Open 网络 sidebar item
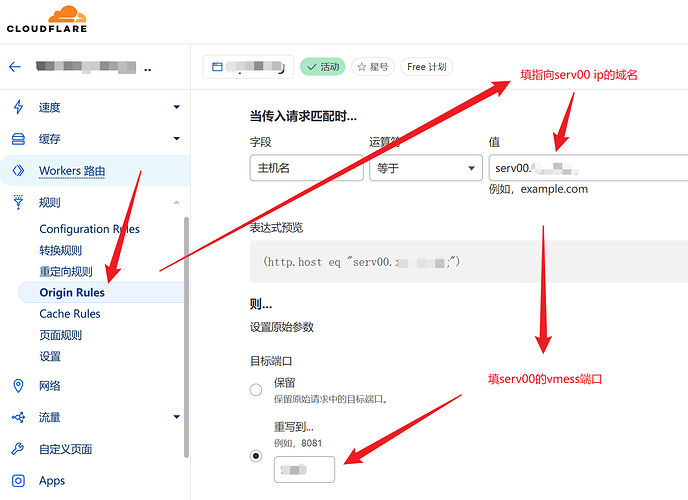This screenshot has height=500, width=688. tap(50, 386)
